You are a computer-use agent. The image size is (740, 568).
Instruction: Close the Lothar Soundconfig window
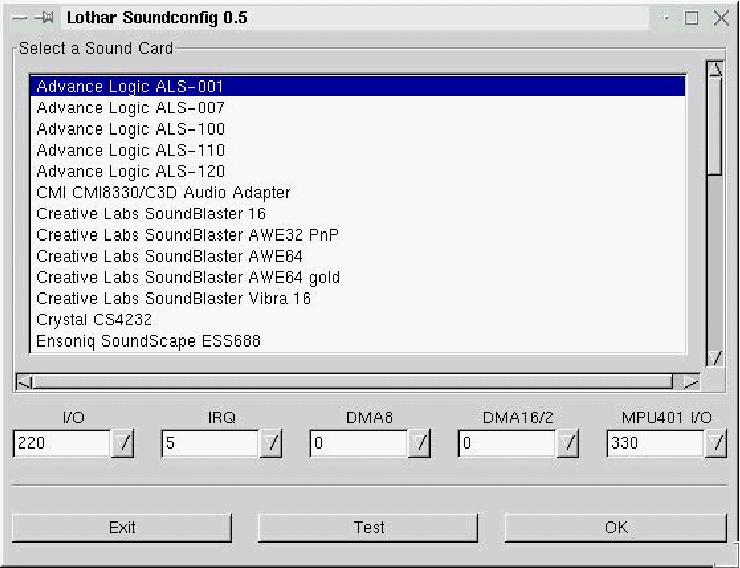(721, 18)
